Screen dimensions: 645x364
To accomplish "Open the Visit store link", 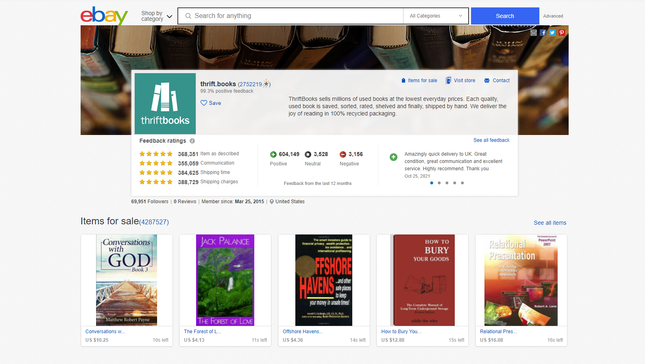I will 464,81.
